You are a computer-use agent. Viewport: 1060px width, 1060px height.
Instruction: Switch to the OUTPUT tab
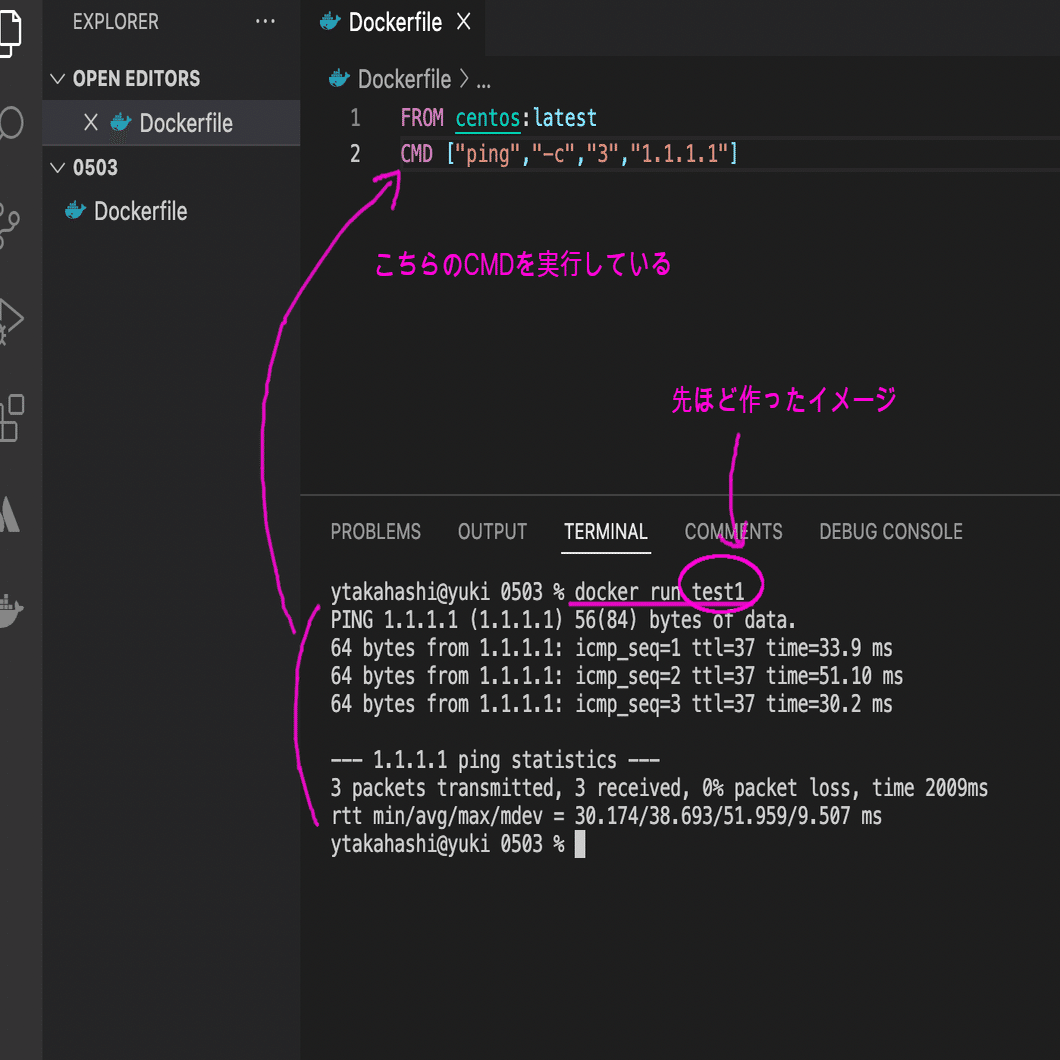pos(492,532)
